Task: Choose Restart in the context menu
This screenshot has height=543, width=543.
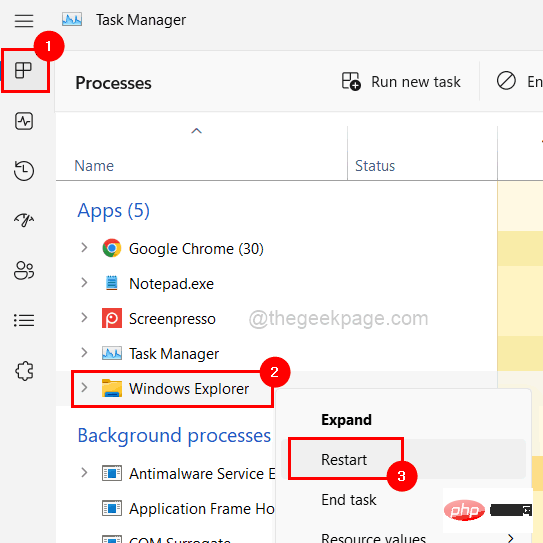Action: pos(344,460)
